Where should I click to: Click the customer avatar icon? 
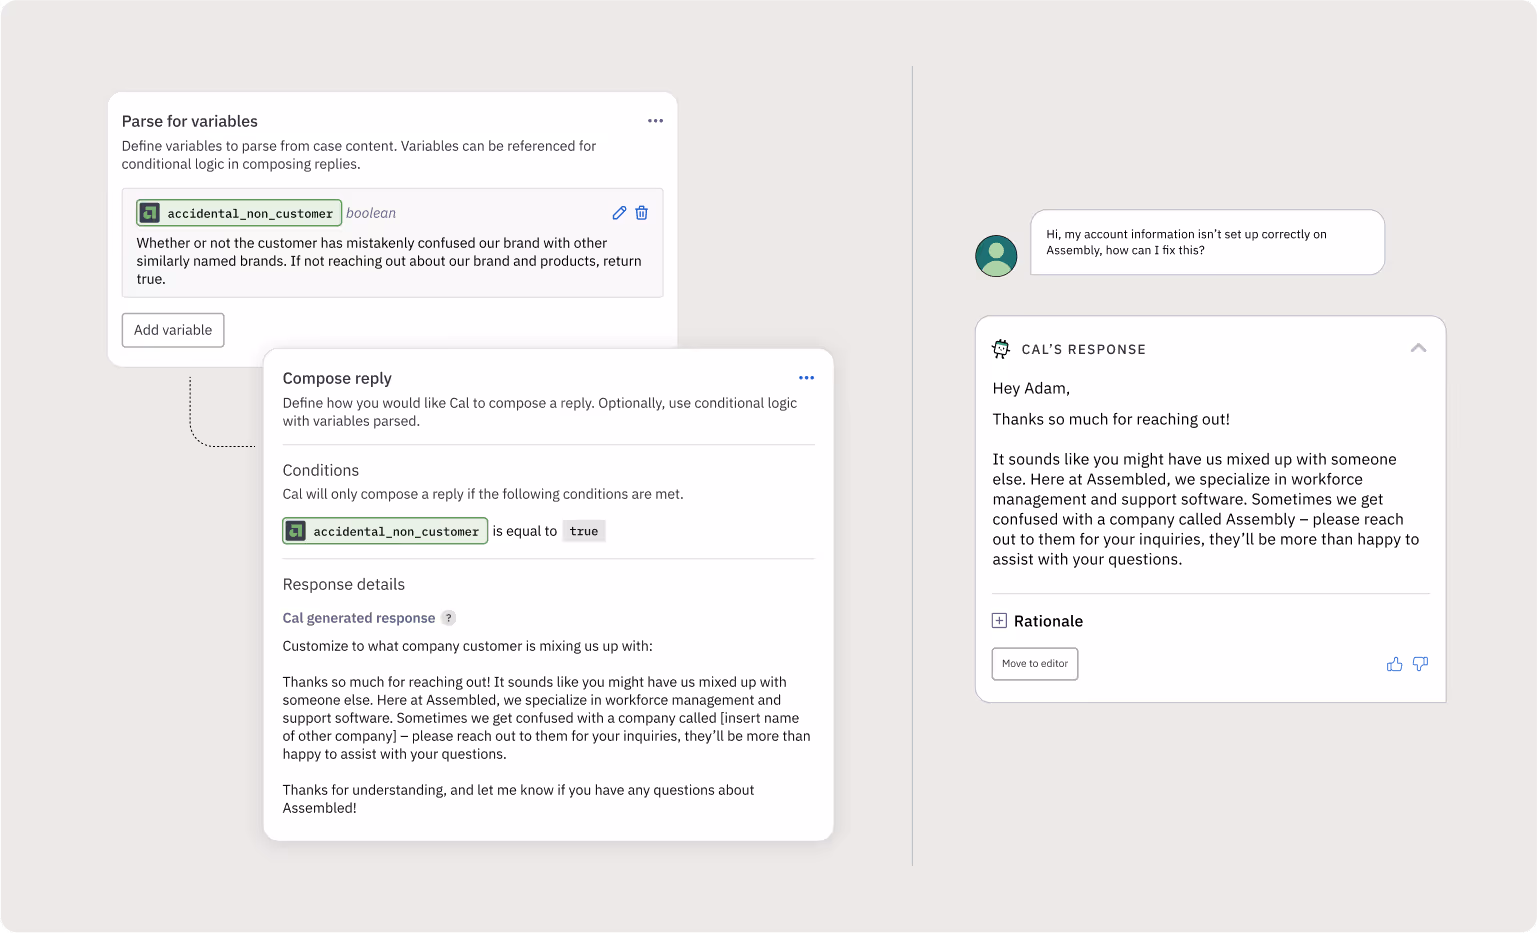(x=996, y=256)
